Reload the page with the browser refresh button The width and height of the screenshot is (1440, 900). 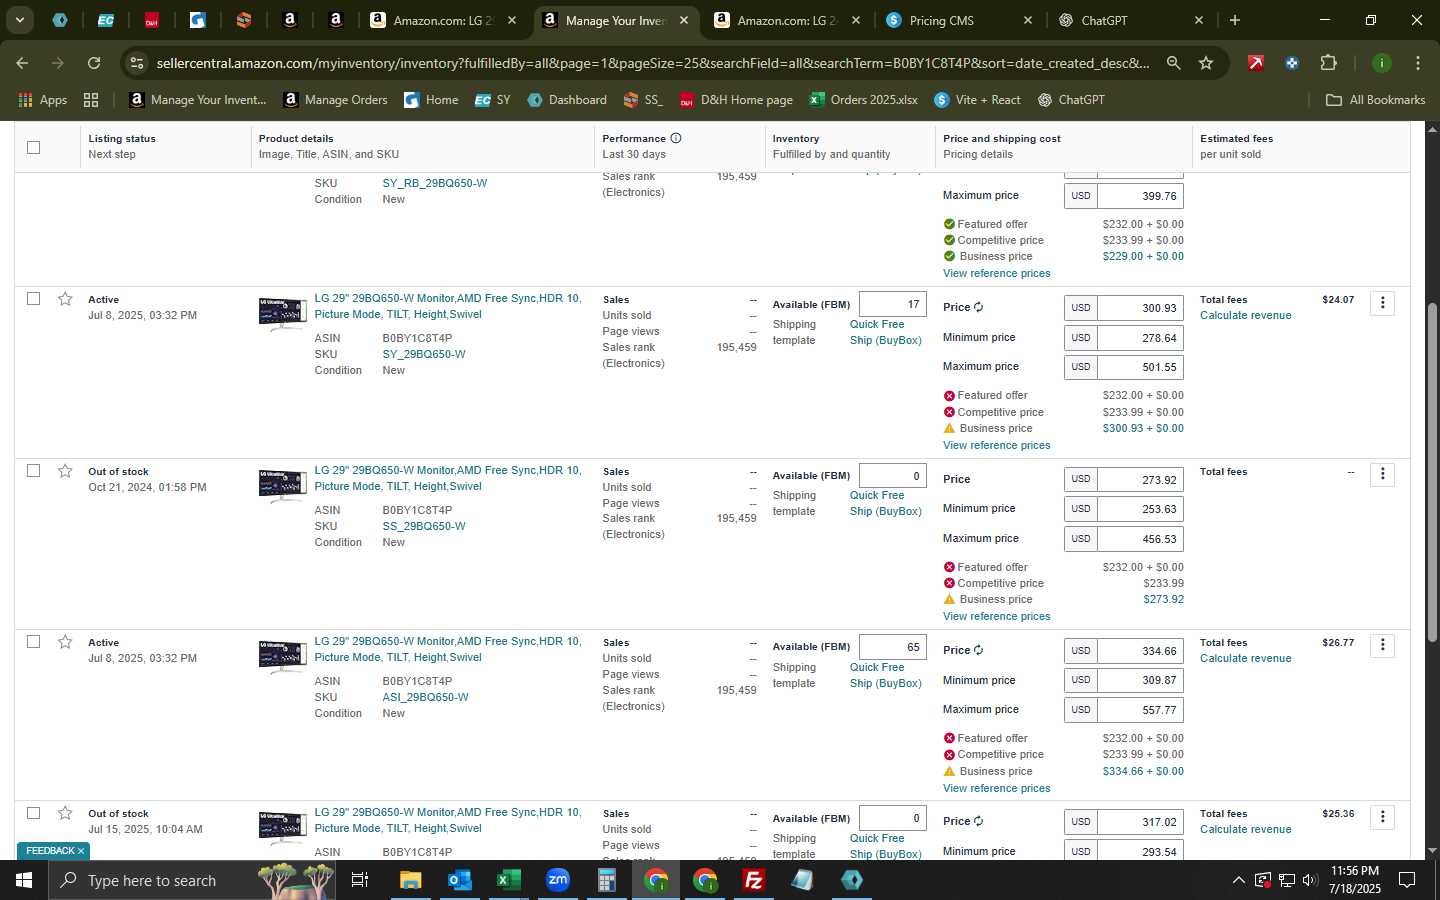(x=94, y=63)
